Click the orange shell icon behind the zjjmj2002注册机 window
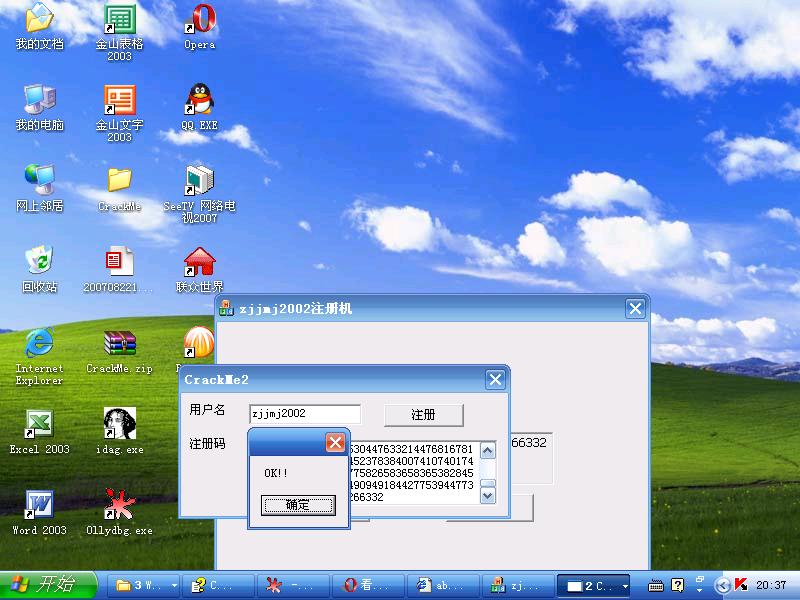 [199, 342]
